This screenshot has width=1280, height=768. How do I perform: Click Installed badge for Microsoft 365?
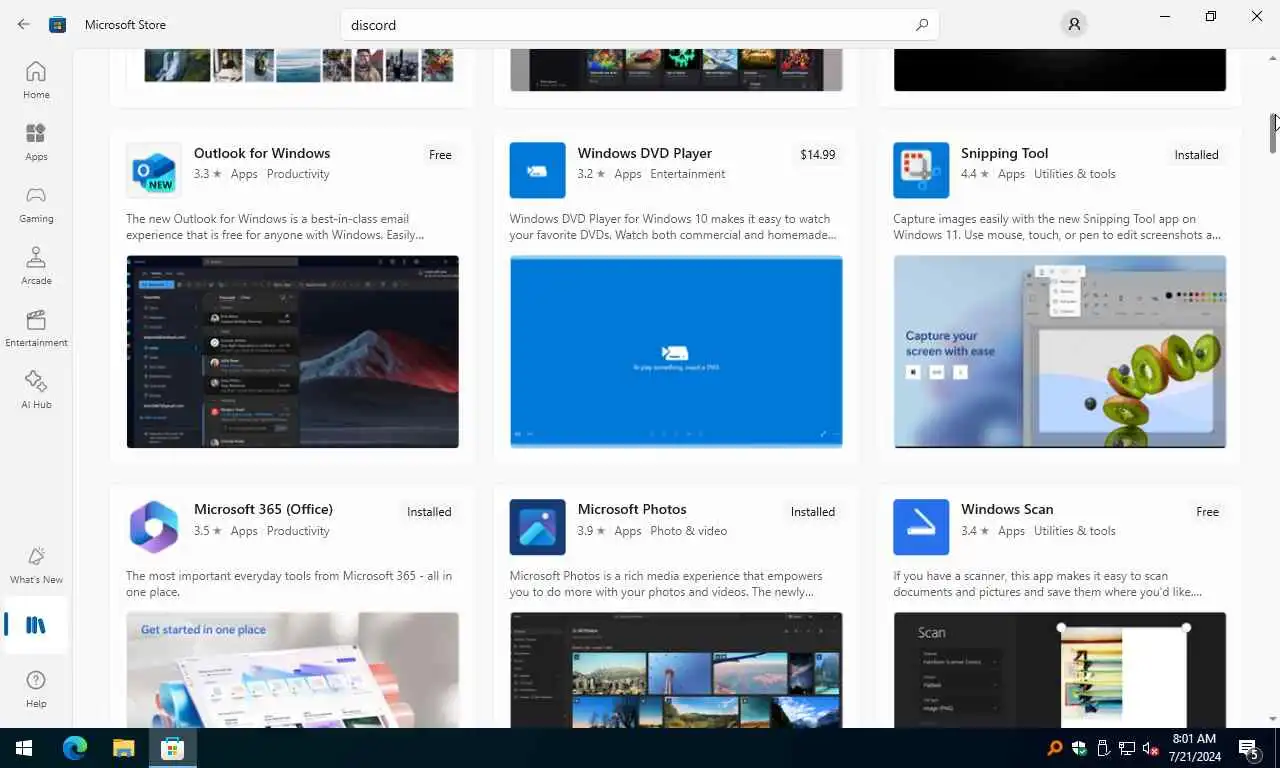(x=429, y=512)
